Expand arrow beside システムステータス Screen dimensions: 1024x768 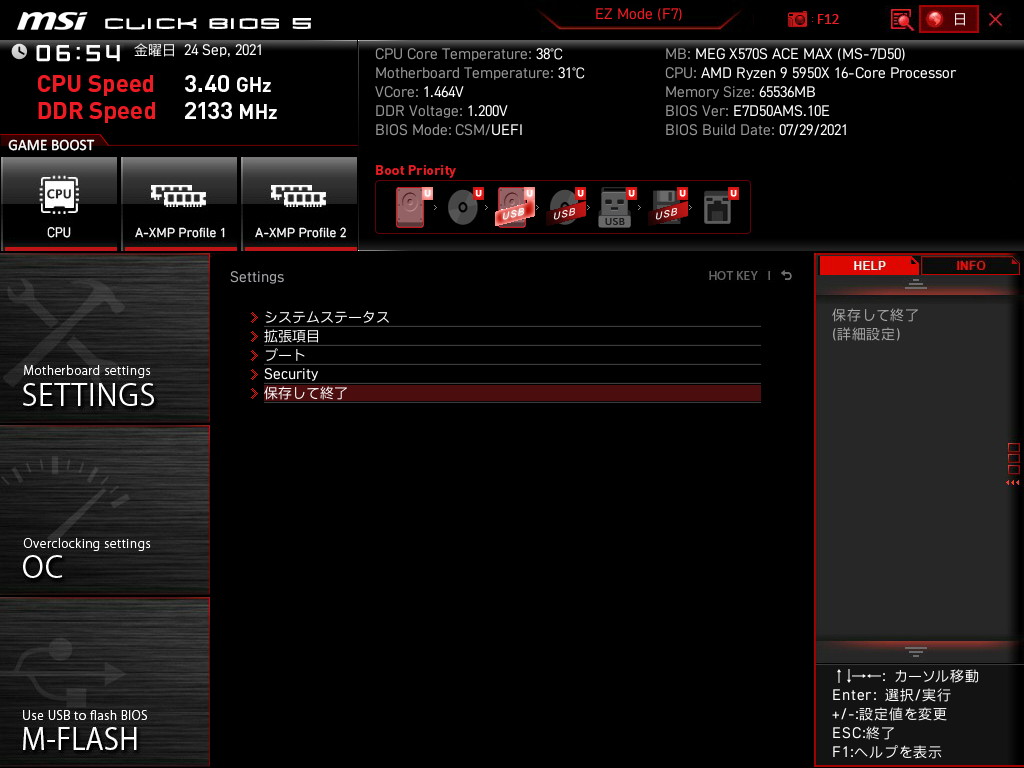tap(254, 317)
